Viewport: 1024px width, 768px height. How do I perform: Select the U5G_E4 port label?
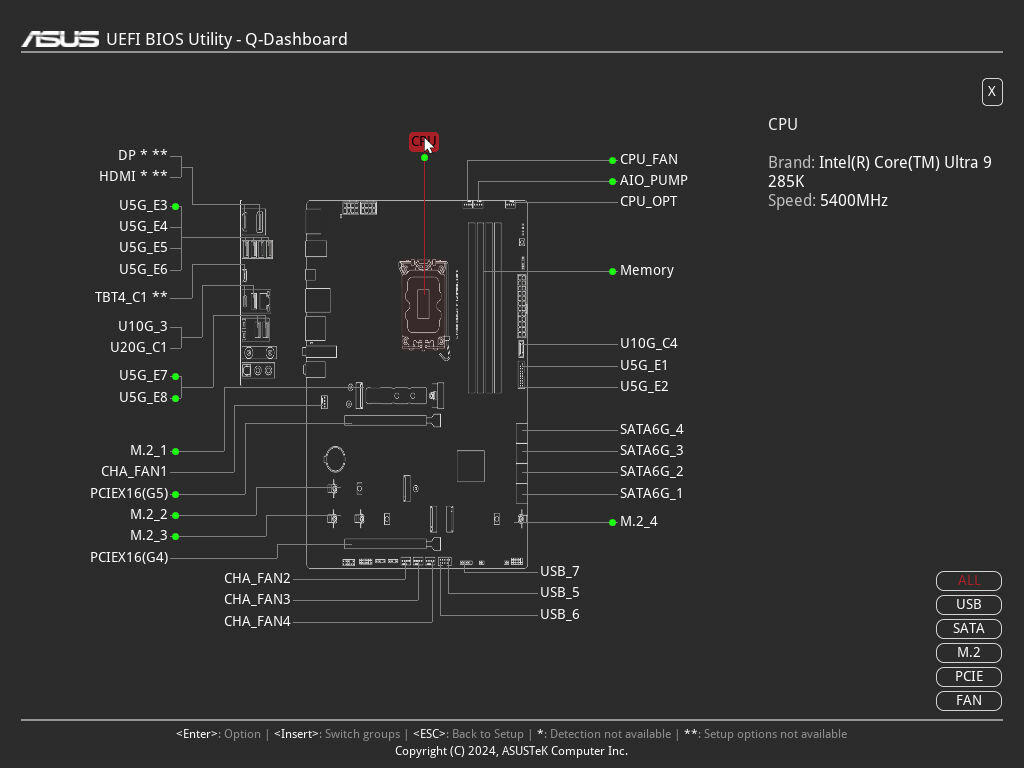[143, 226]
